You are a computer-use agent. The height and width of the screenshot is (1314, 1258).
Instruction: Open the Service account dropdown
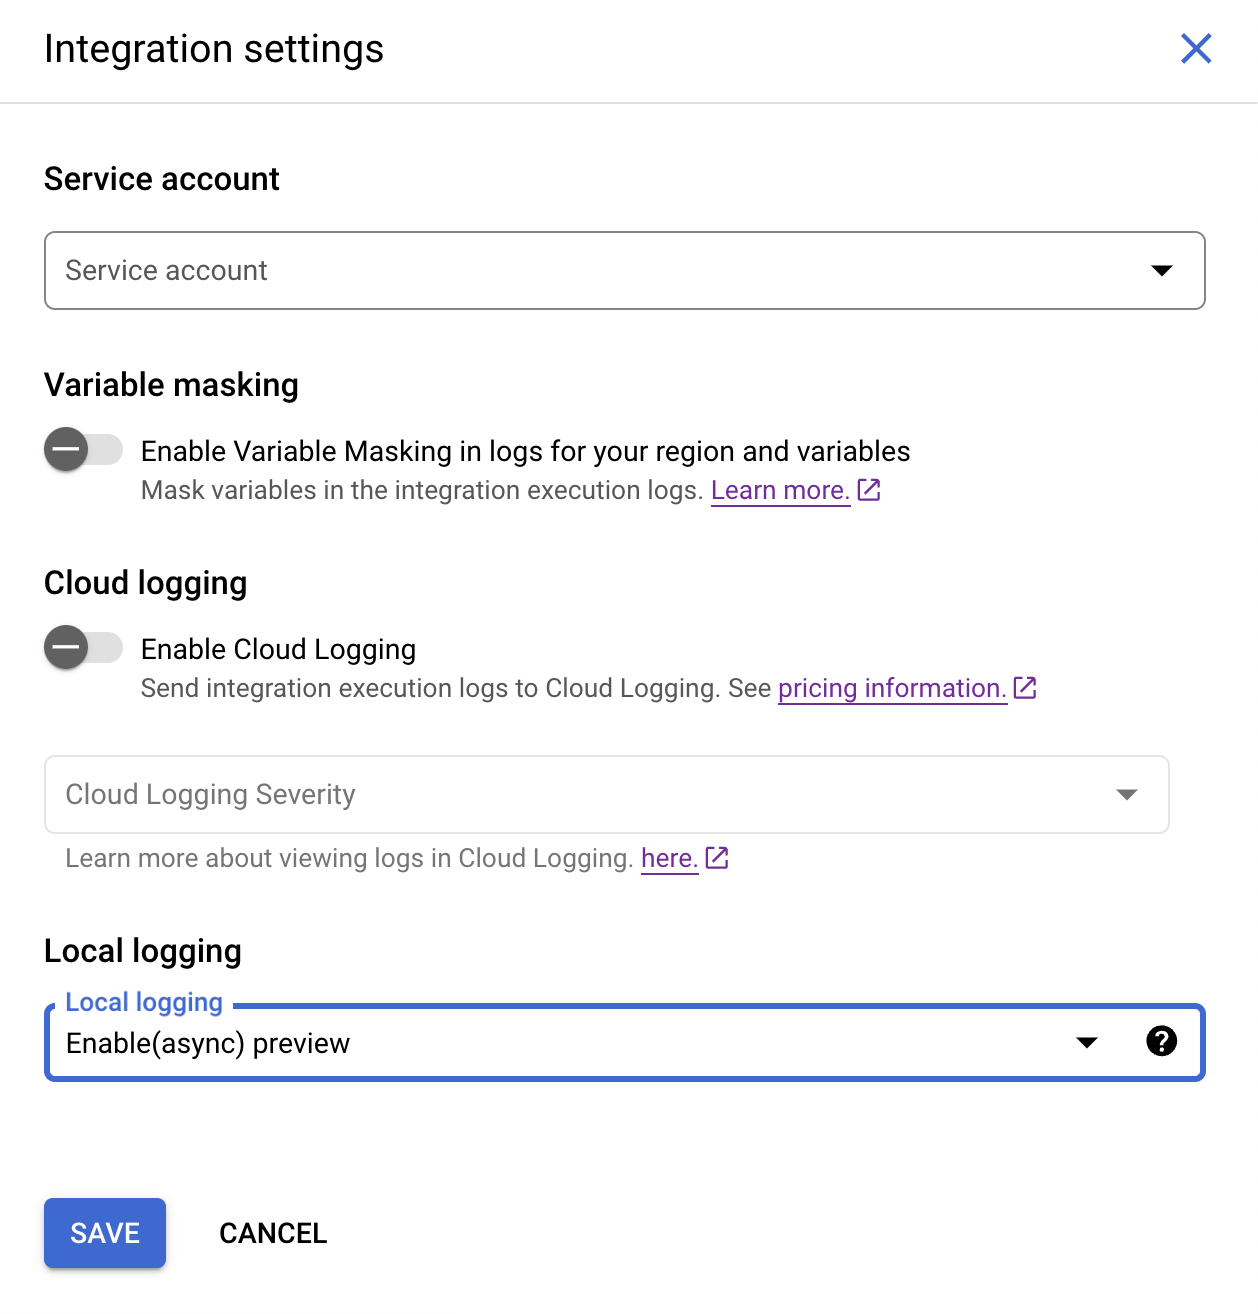tap(625, 270)
